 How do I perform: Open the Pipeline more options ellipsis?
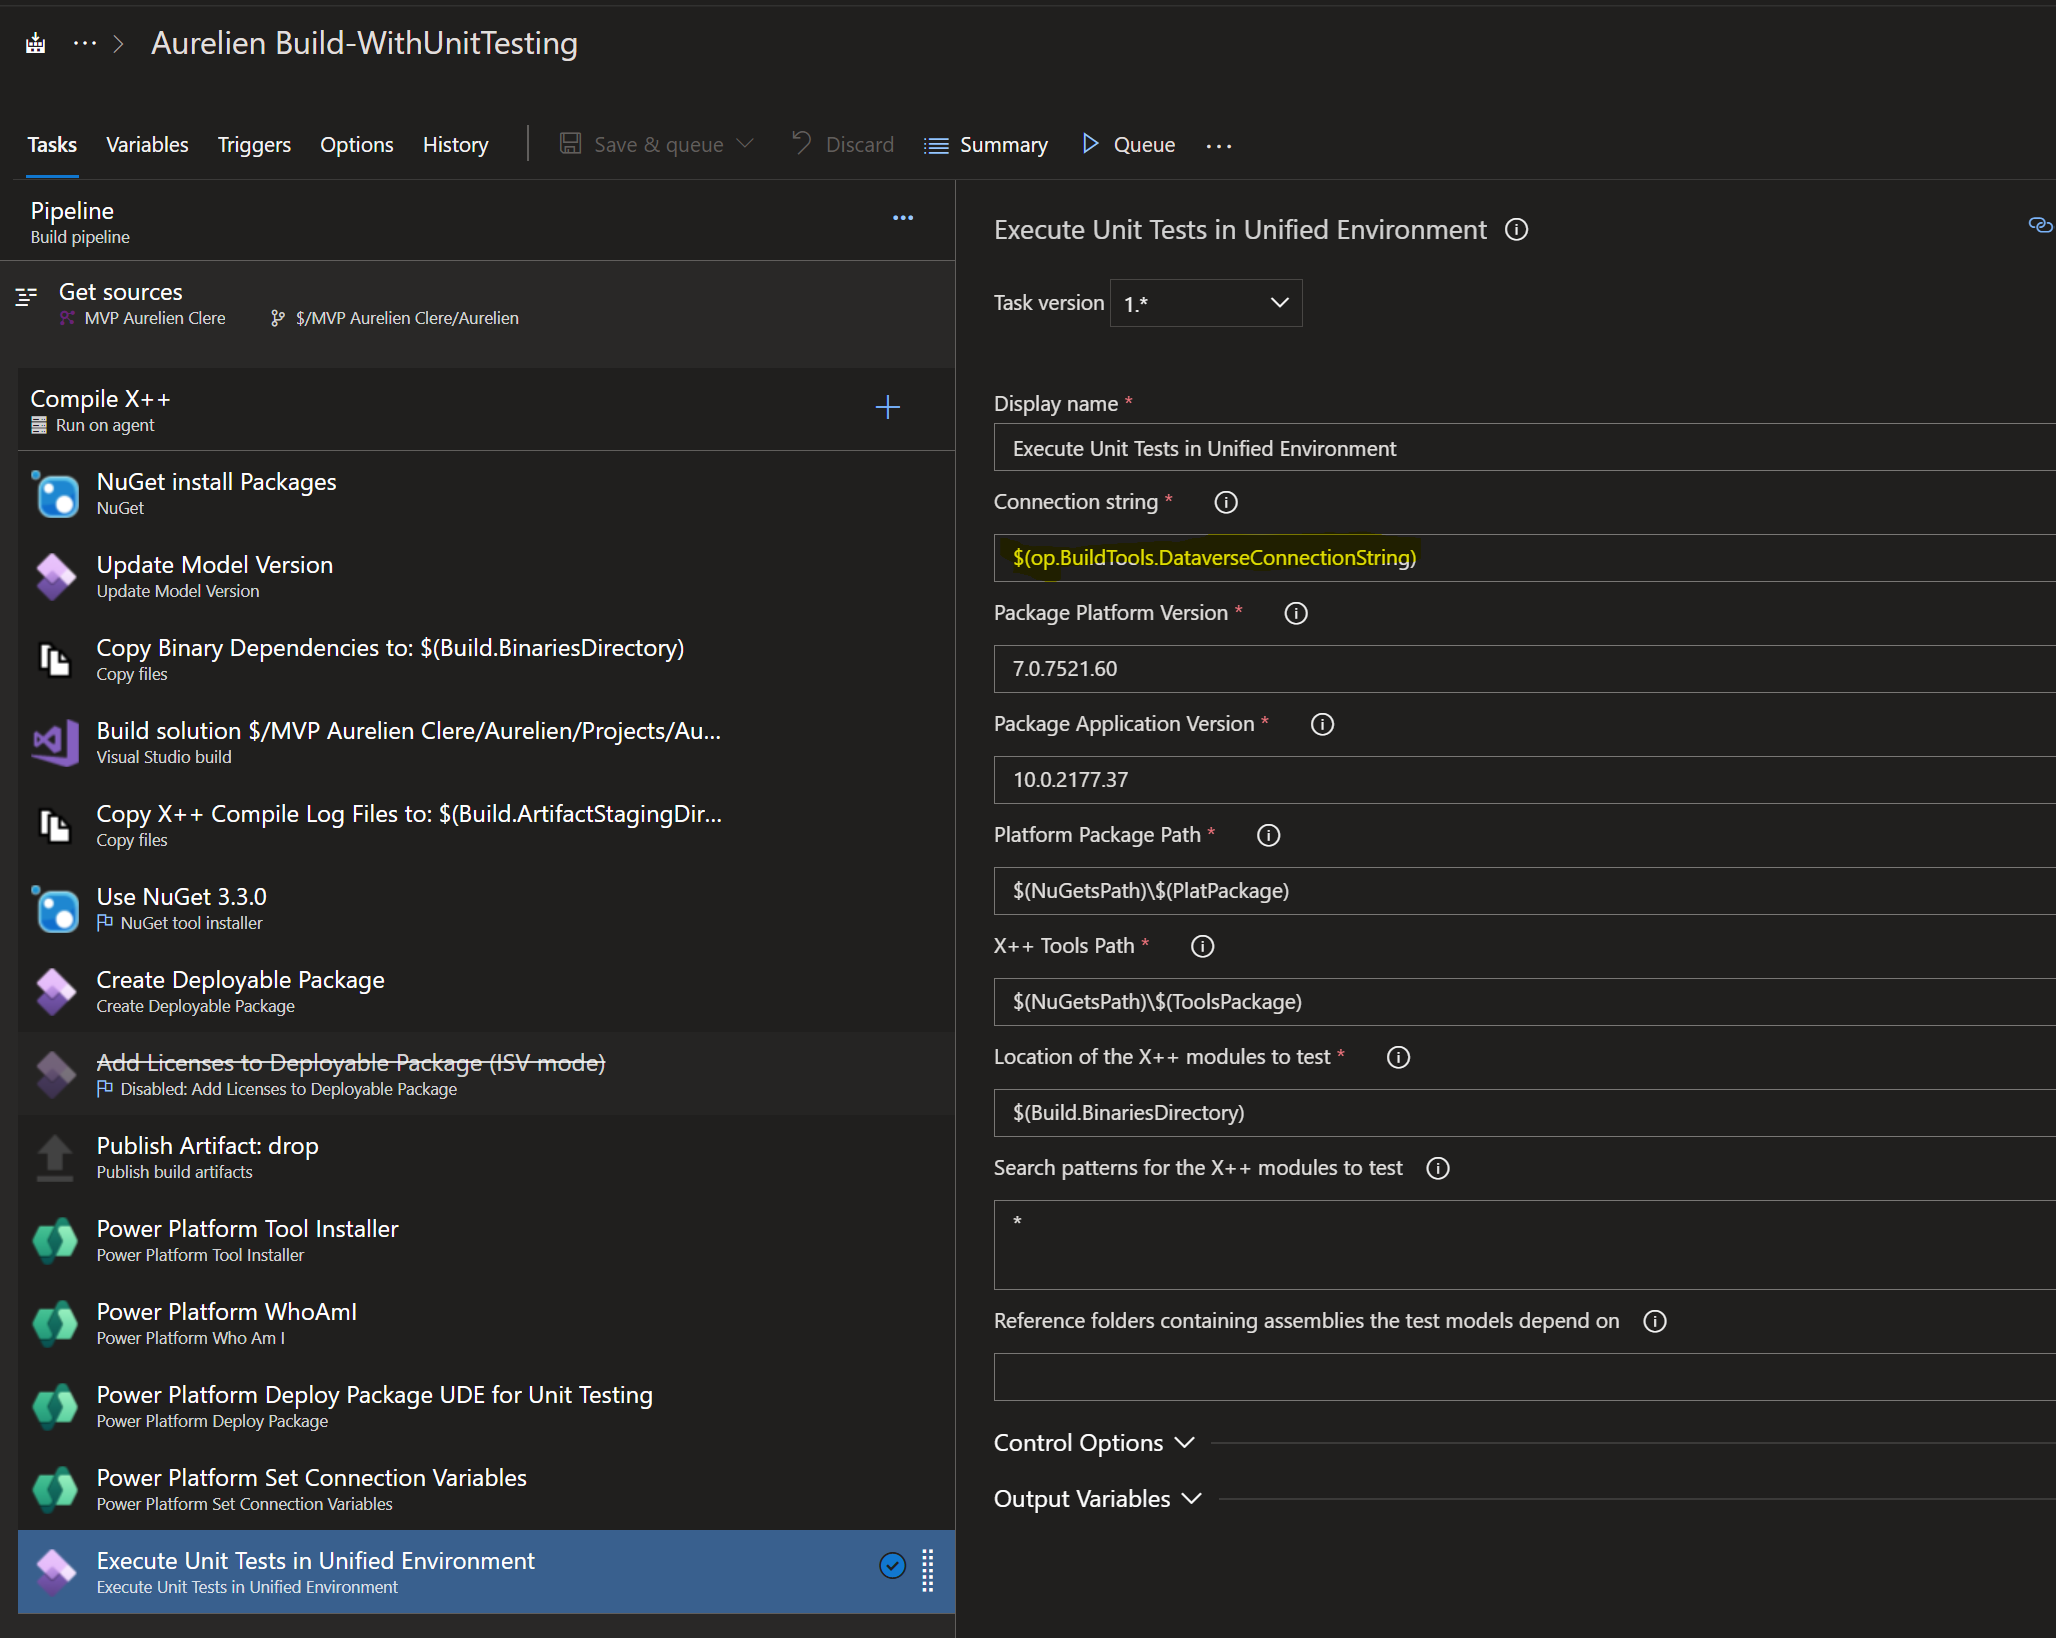(903, 218)
